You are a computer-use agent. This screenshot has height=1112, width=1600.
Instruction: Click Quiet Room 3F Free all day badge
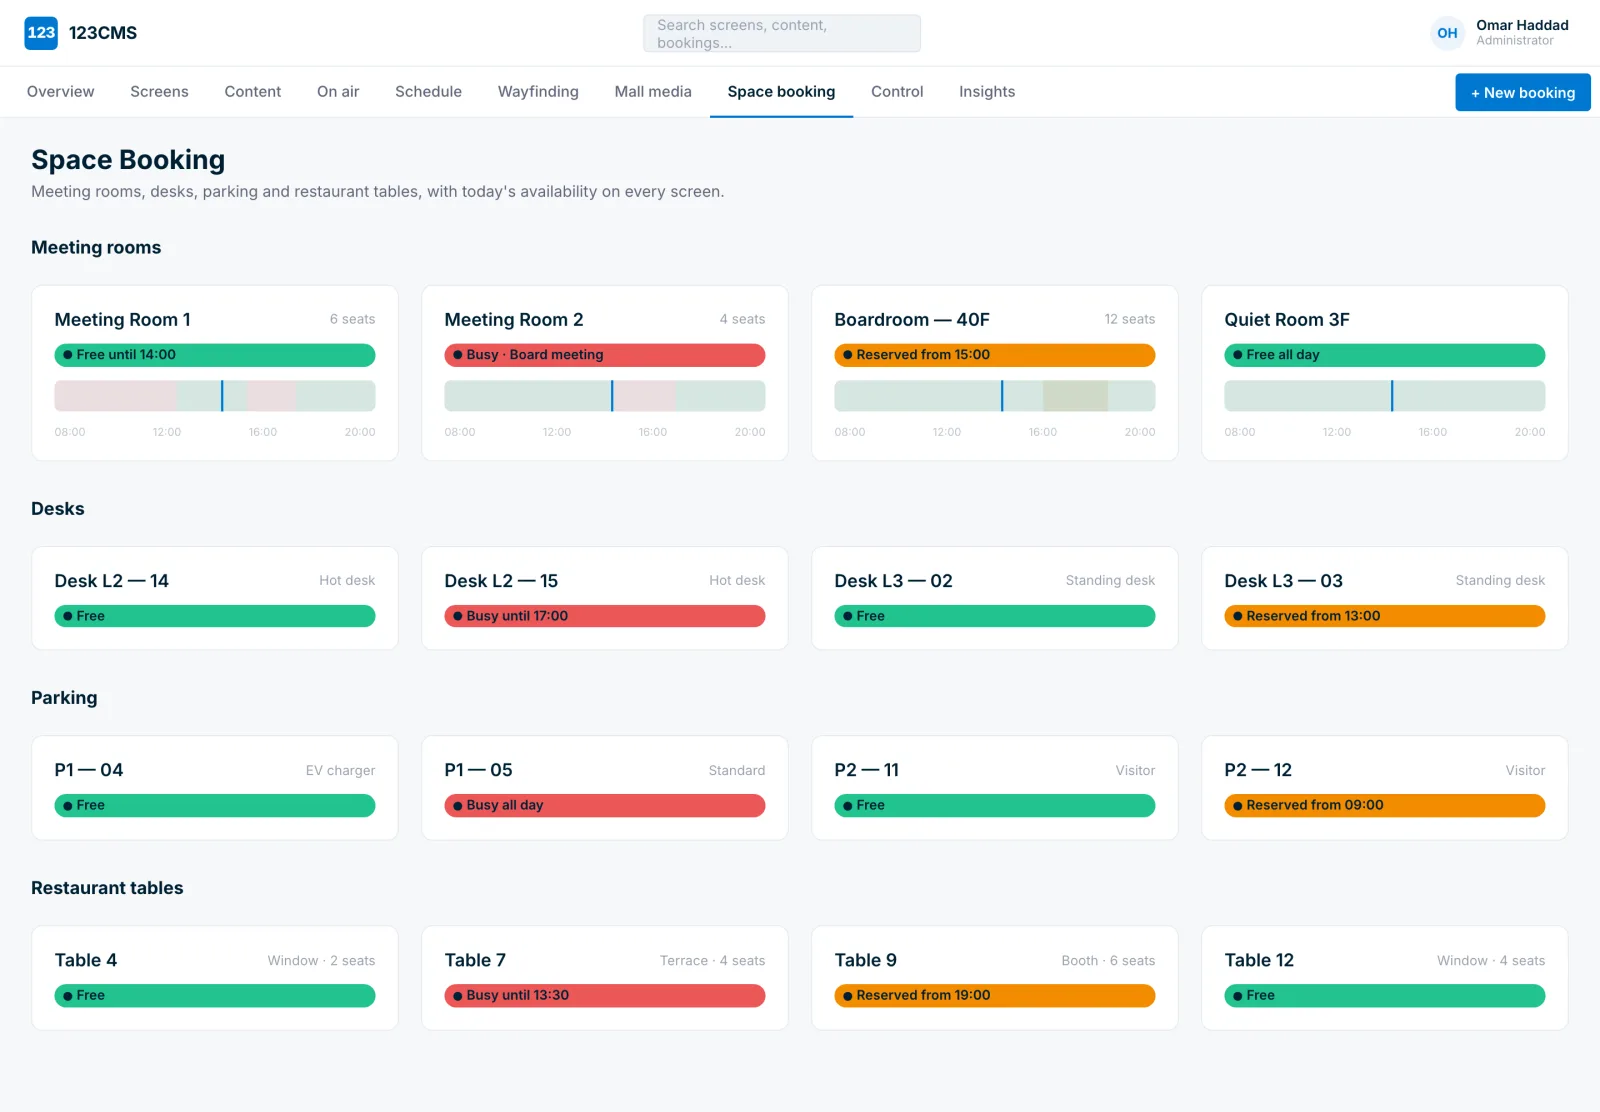click(1384, 355)
